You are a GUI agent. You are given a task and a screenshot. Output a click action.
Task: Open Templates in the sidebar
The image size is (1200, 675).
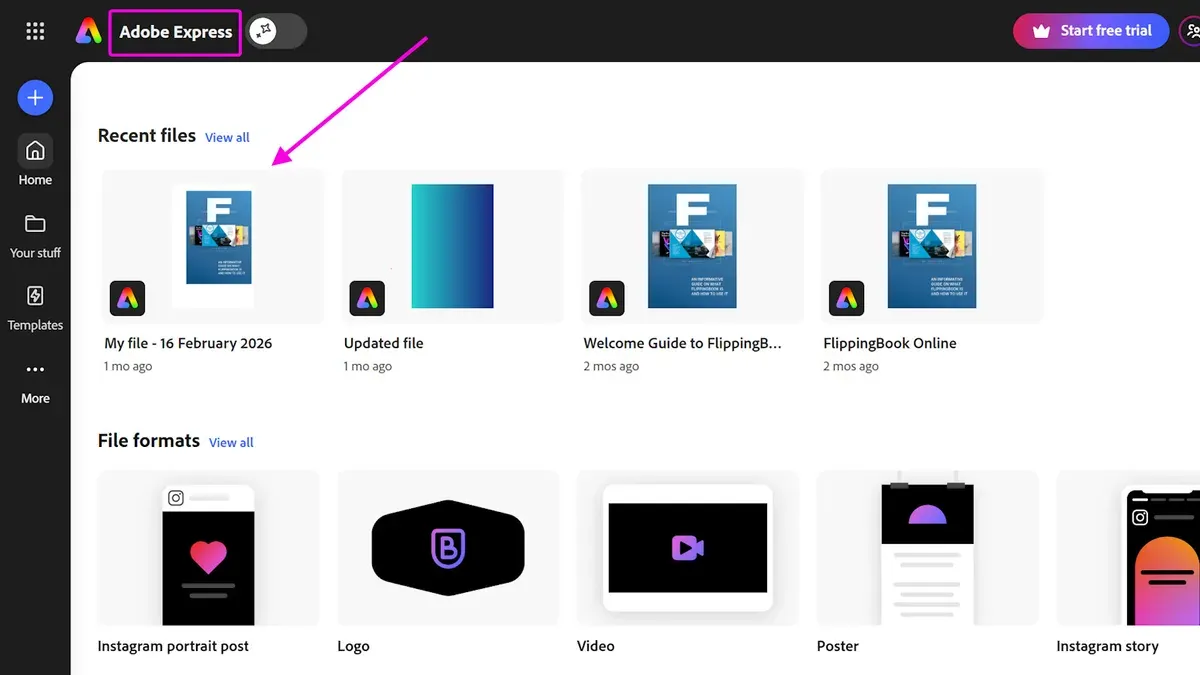click(35, 307)
